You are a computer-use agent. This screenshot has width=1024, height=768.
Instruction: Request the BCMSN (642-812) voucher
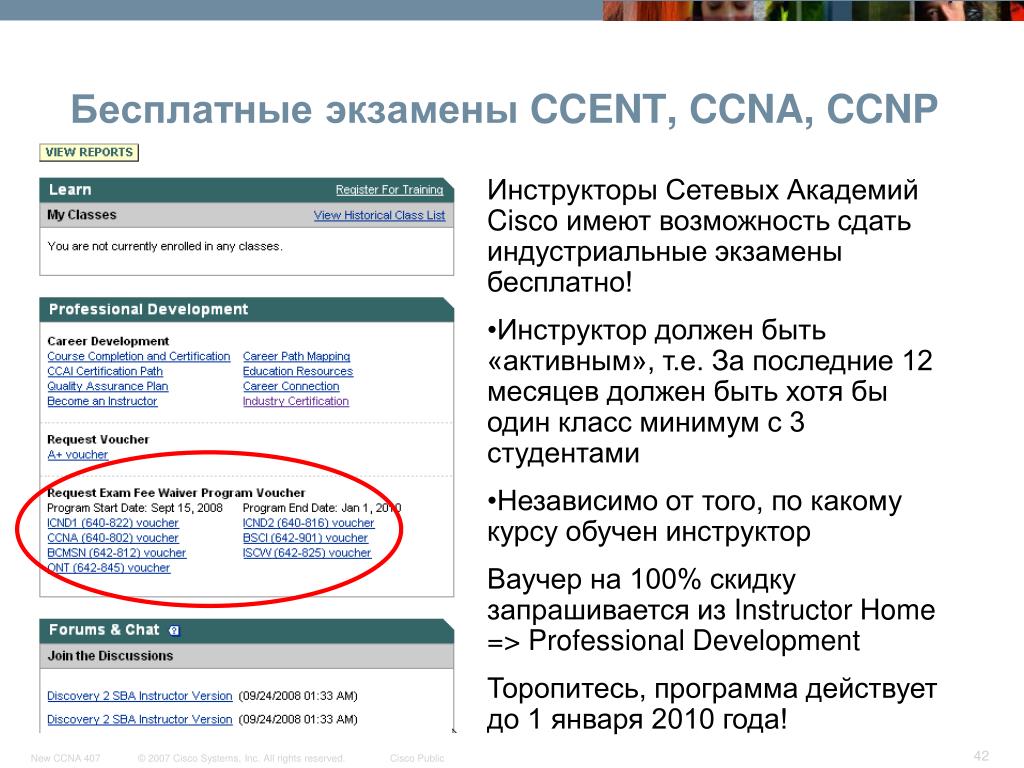click(116, 553)
